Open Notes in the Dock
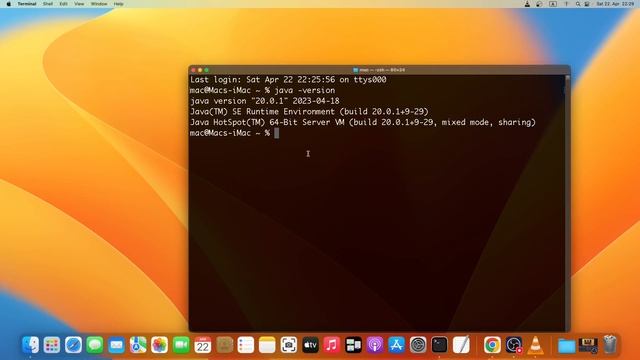Viewport: 640px width, 360px height. point(267,345)
